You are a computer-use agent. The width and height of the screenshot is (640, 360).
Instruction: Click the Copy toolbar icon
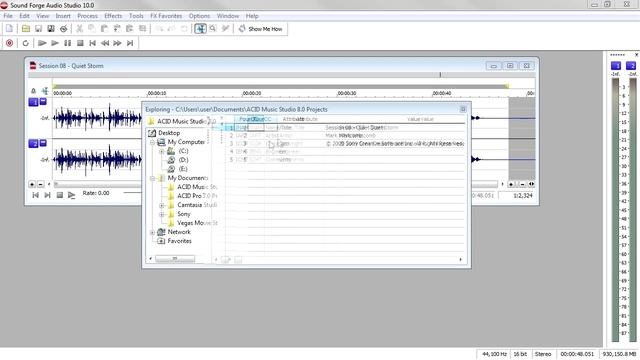click(x=92, y=29)
